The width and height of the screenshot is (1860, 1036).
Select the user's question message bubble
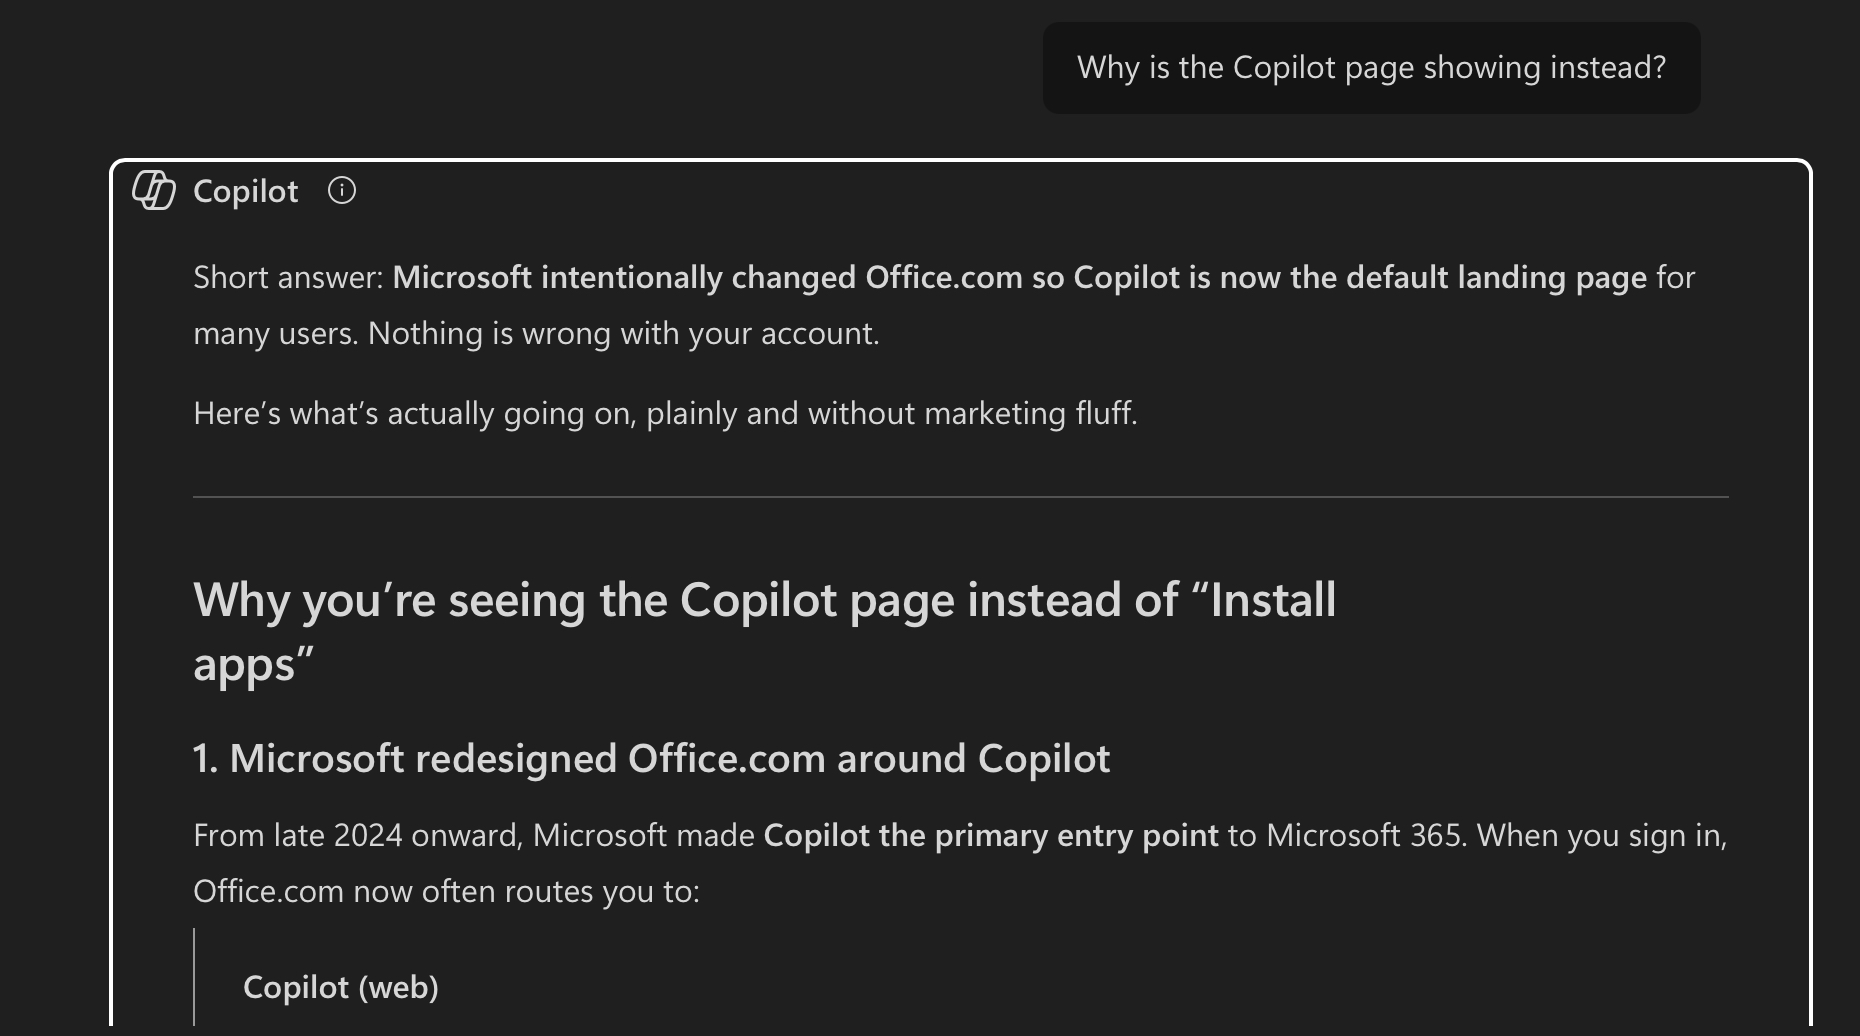(x=1371, y=68)
